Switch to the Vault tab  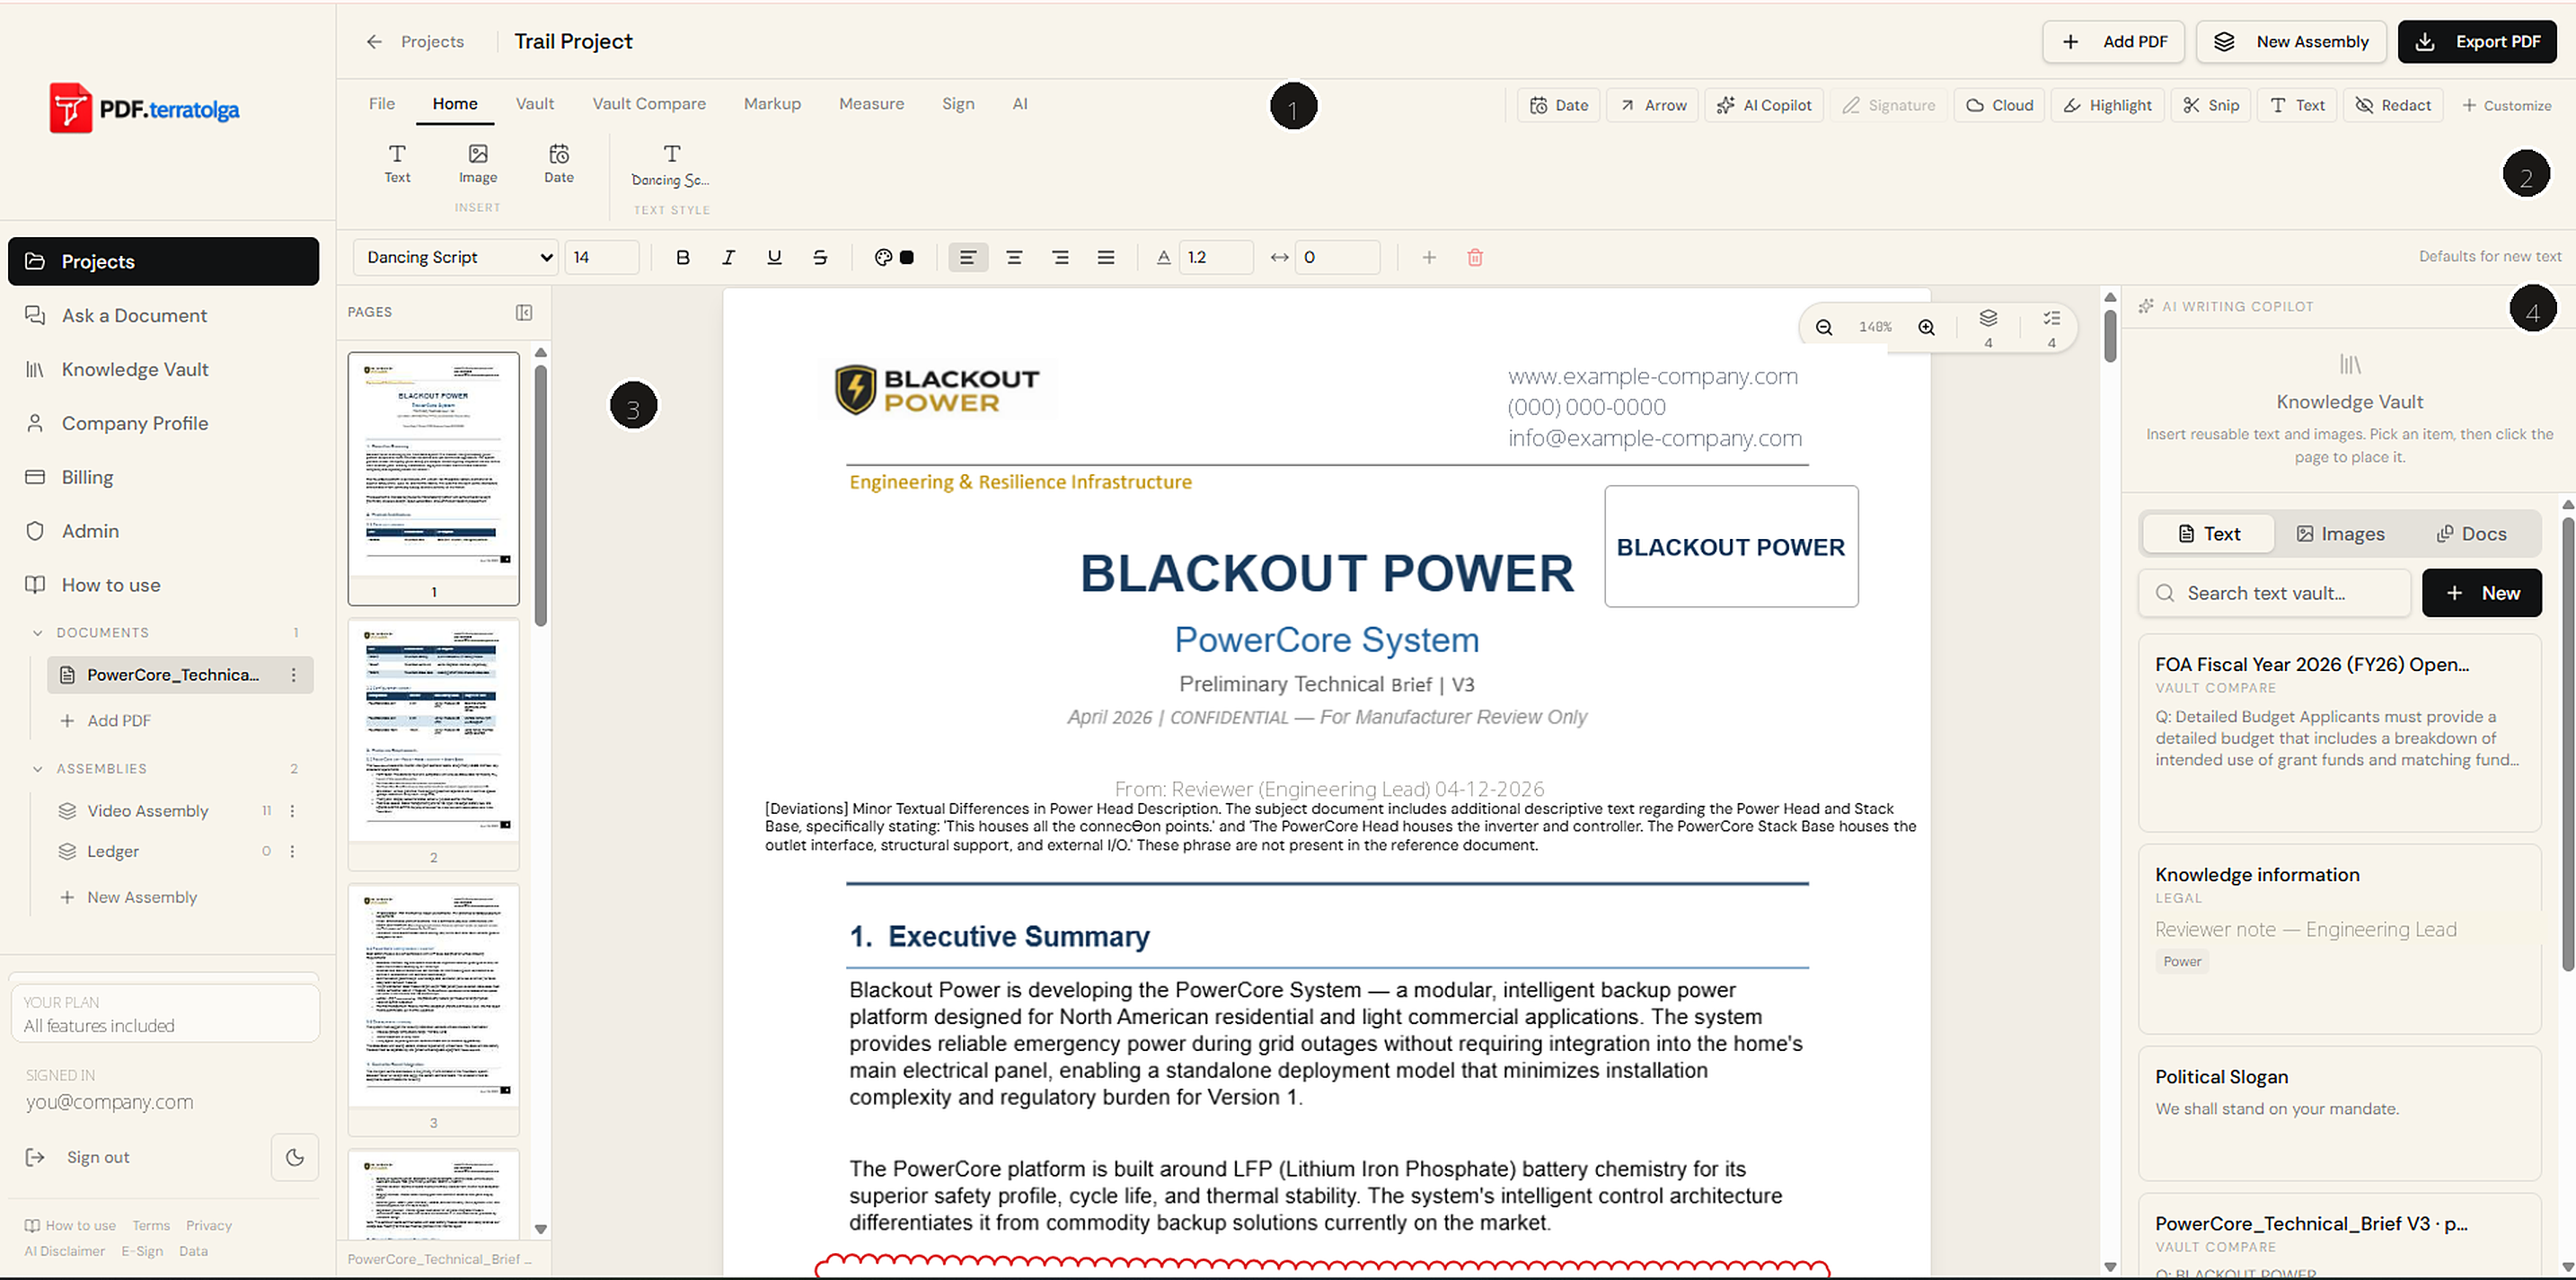coord(535,104)
